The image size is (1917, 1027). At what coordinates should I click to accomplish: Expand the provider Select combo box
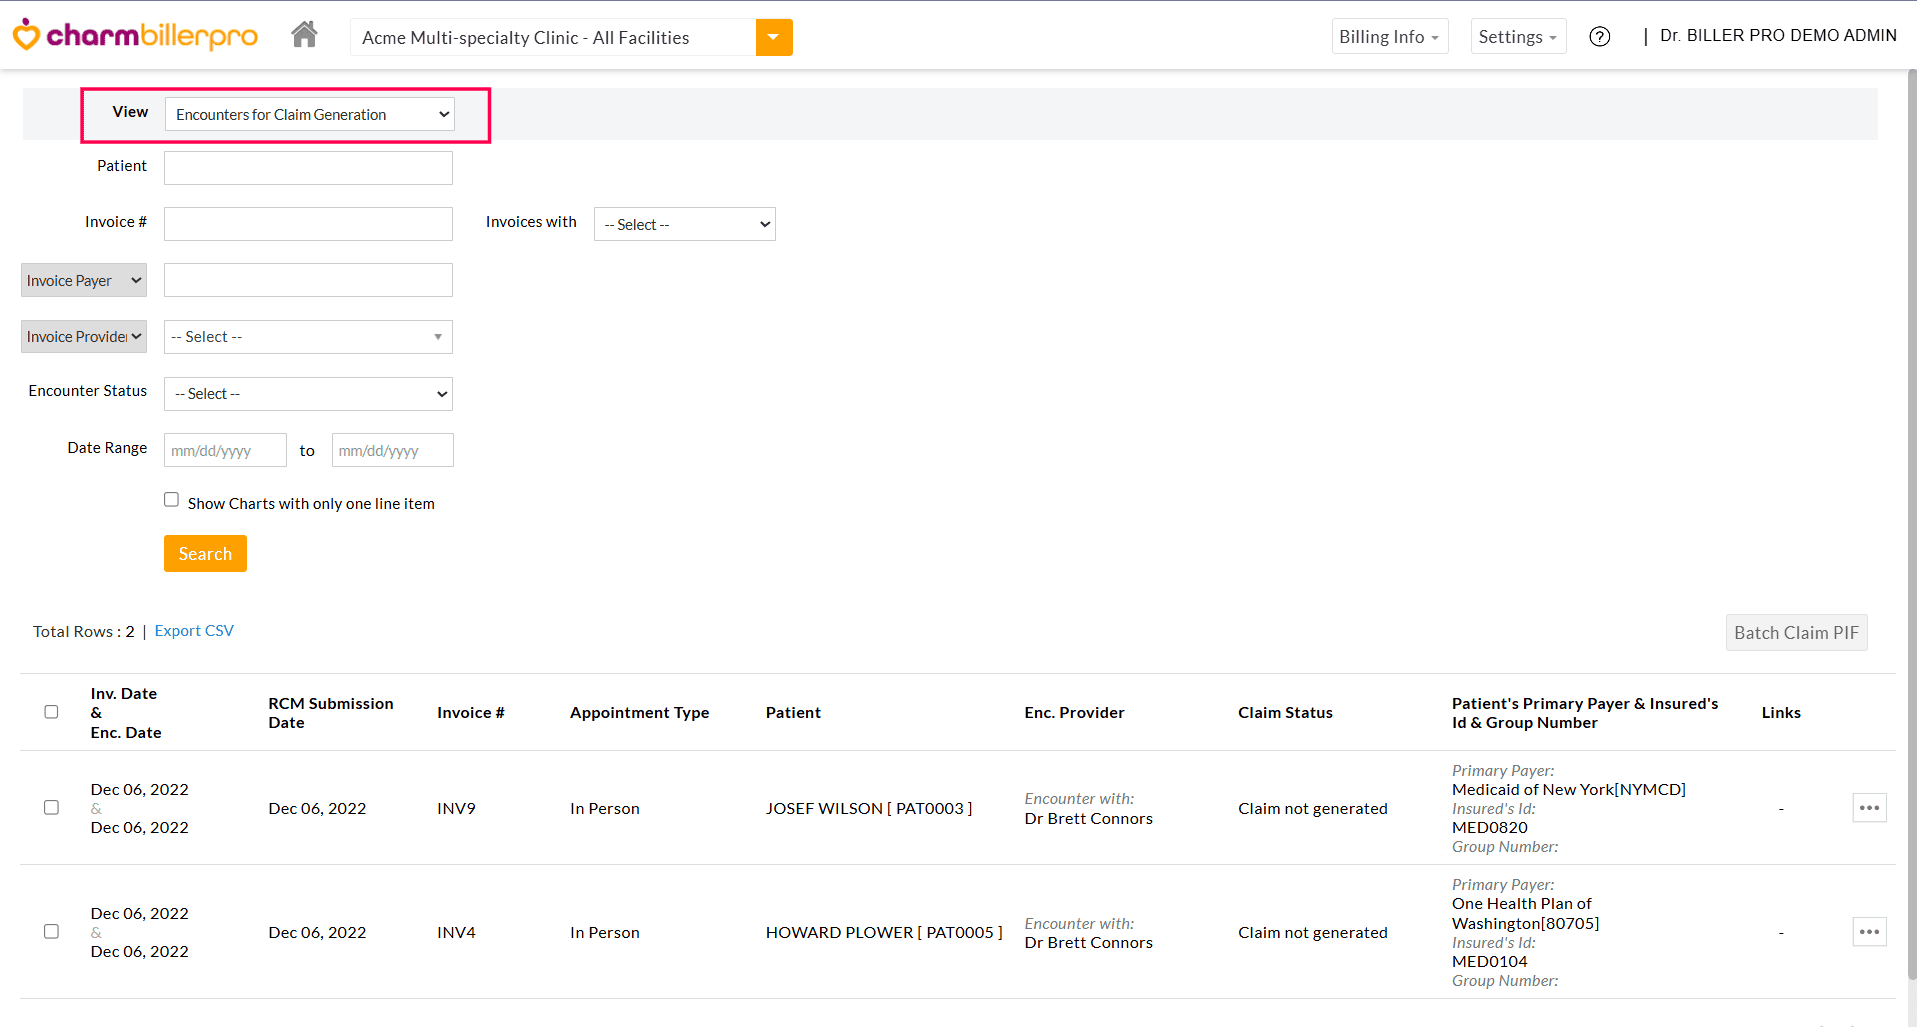[308, 337]
